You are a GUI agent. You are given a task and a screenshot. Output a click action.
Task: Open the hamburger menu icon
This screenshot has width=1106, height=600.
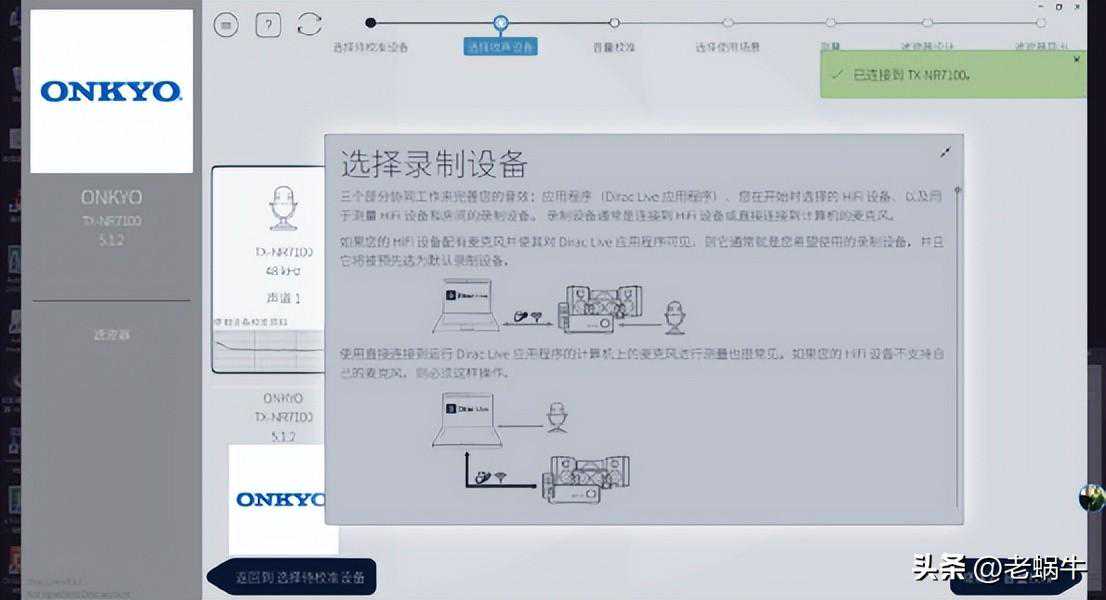[x=226, y=25]
